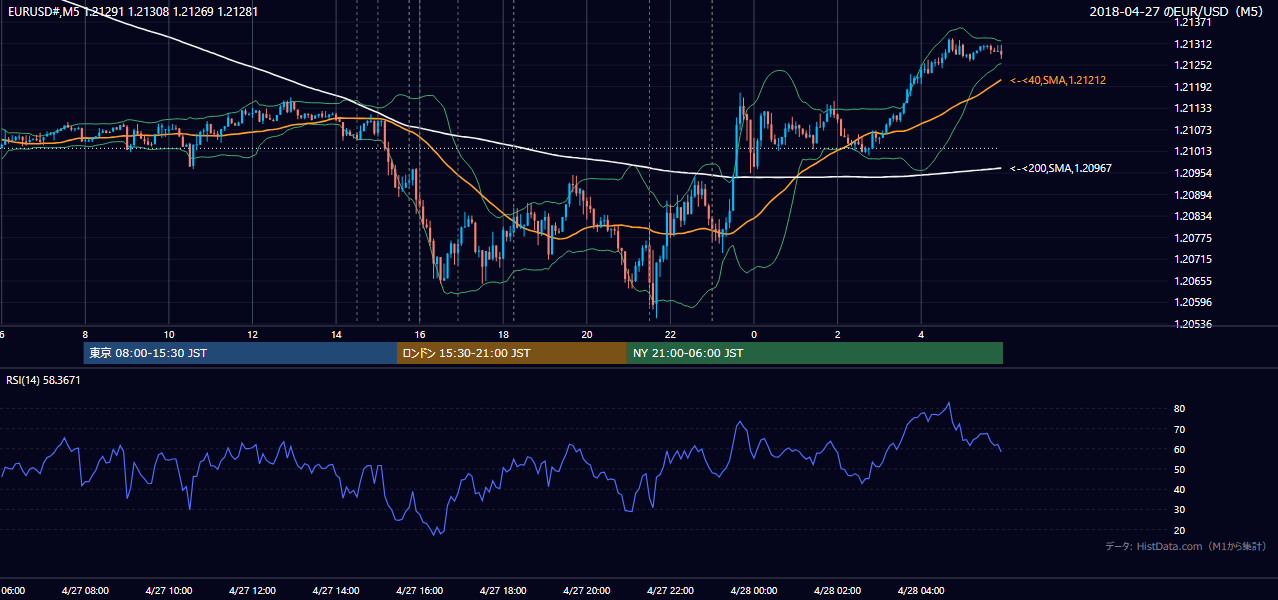Image resolution: width=1278 pixels, height=600 pixels.
Task: Click price axis value 1.20536
Action: tap(1194, 324)
